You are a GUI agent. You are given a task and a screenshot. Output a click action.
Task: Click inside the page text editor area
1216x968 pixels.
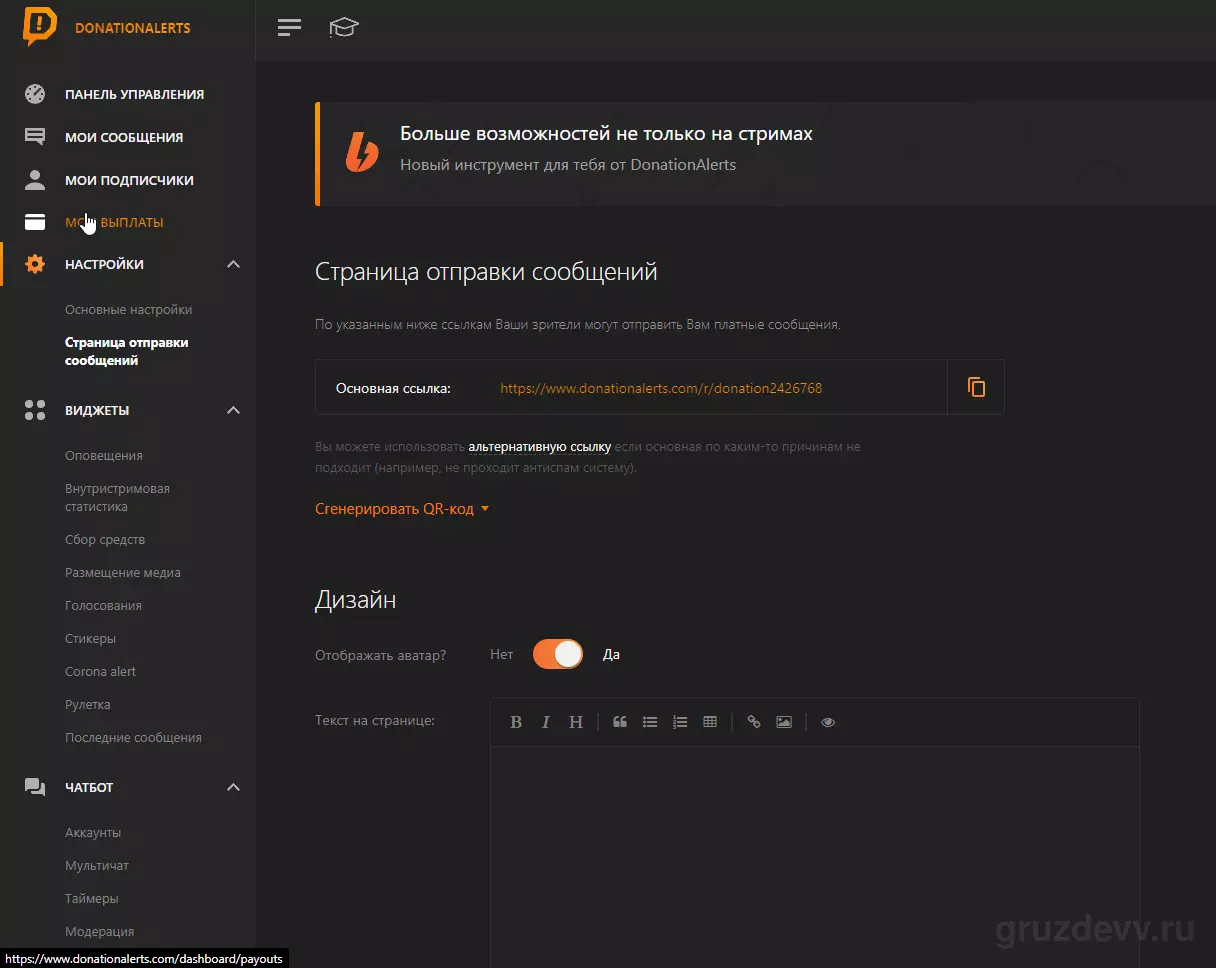click(815, 857)
